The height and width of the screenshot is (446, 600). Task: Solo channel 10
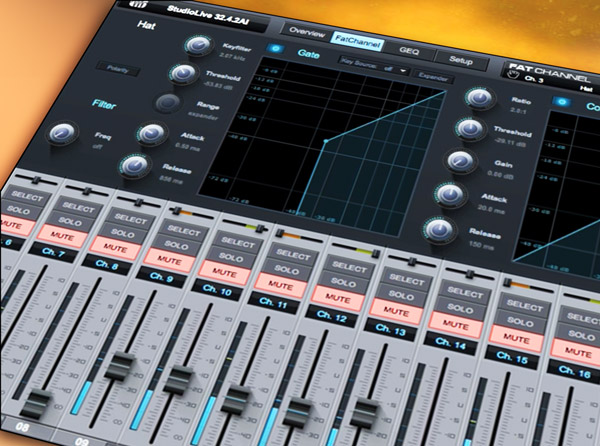pos(232,257)
